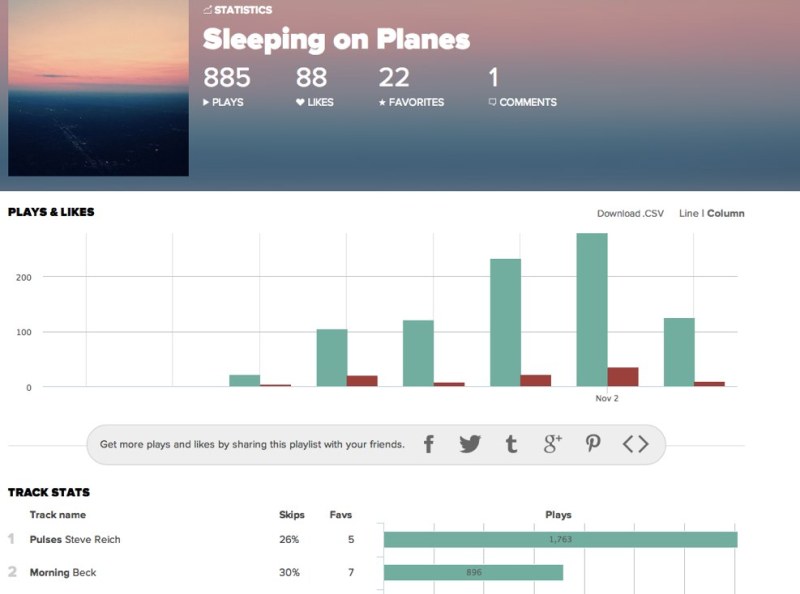Image resolution: width=800 pixels, height=594 pixels.
Task: Open the embed code sharing option
Action: pyautogui.click(x=634, y=442)
